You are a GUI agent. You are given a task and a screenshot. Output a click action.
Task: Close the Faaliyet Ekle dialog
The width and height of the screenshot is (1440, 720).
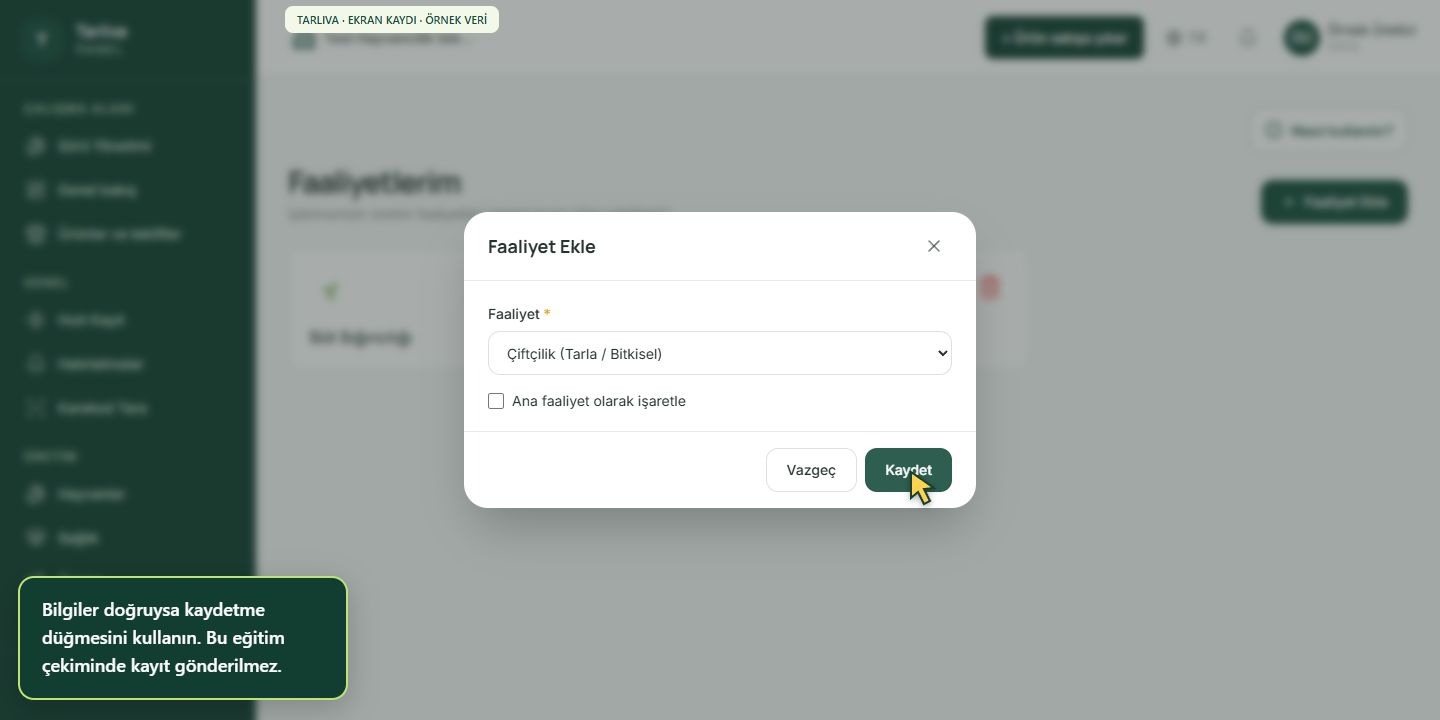click(x=934, y=246)
